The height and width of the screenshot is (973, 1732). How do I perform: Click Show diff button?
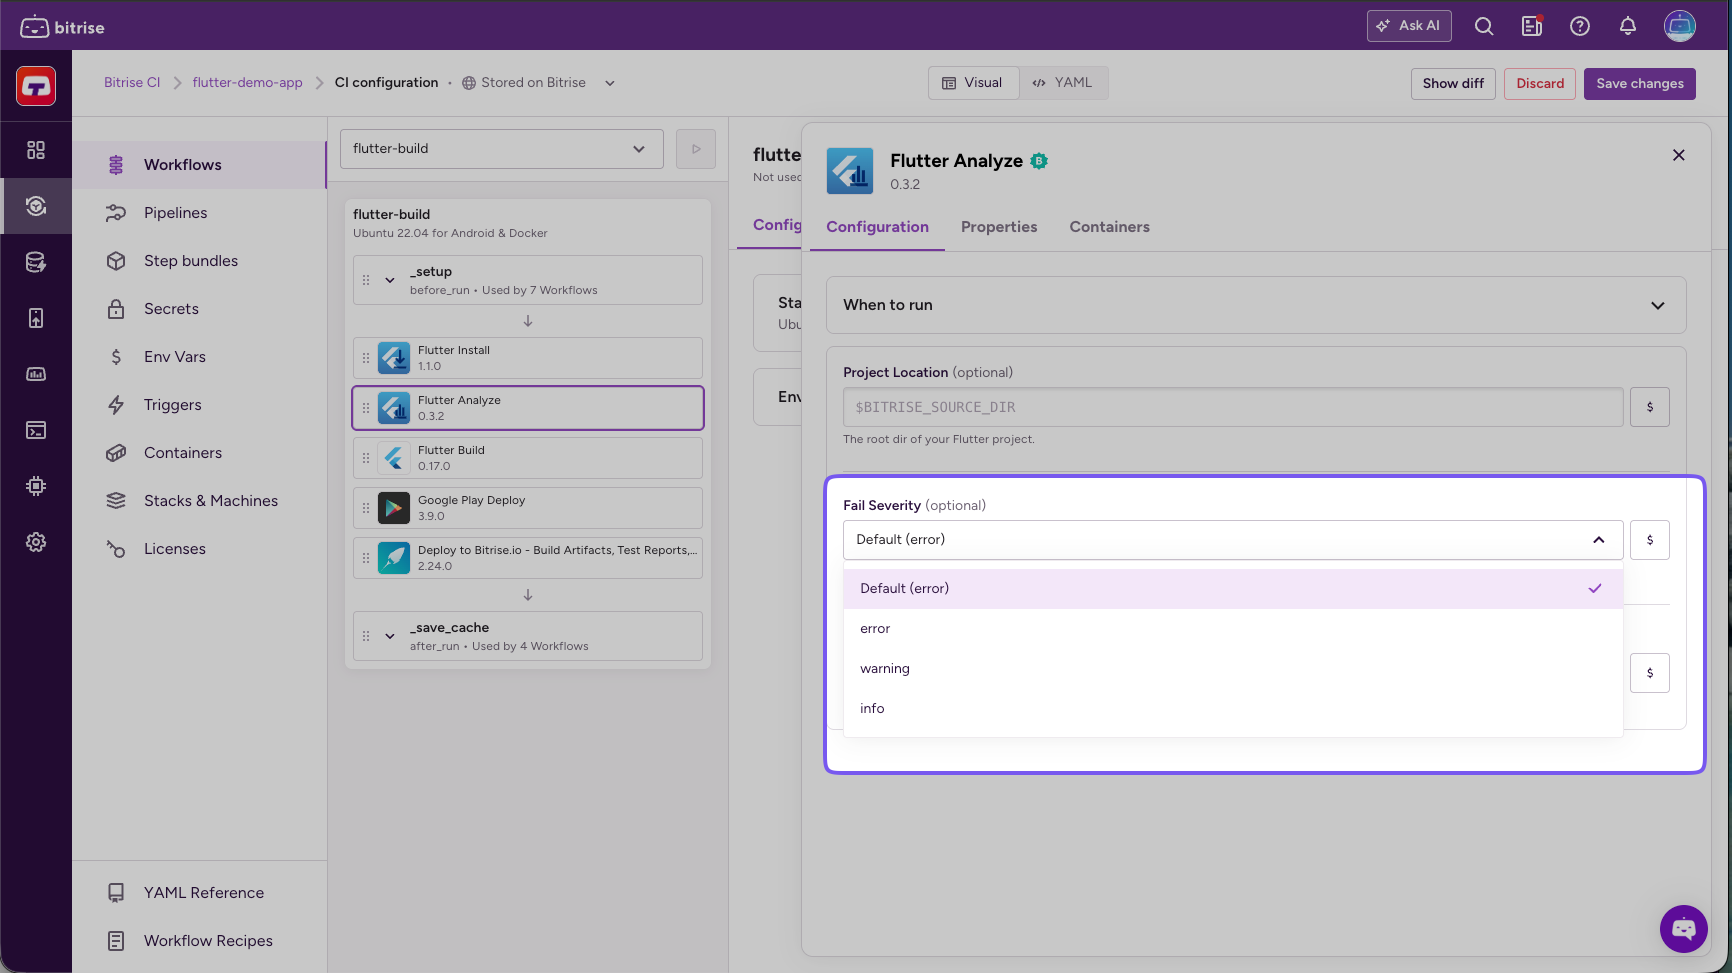[x=1453, y=84]
